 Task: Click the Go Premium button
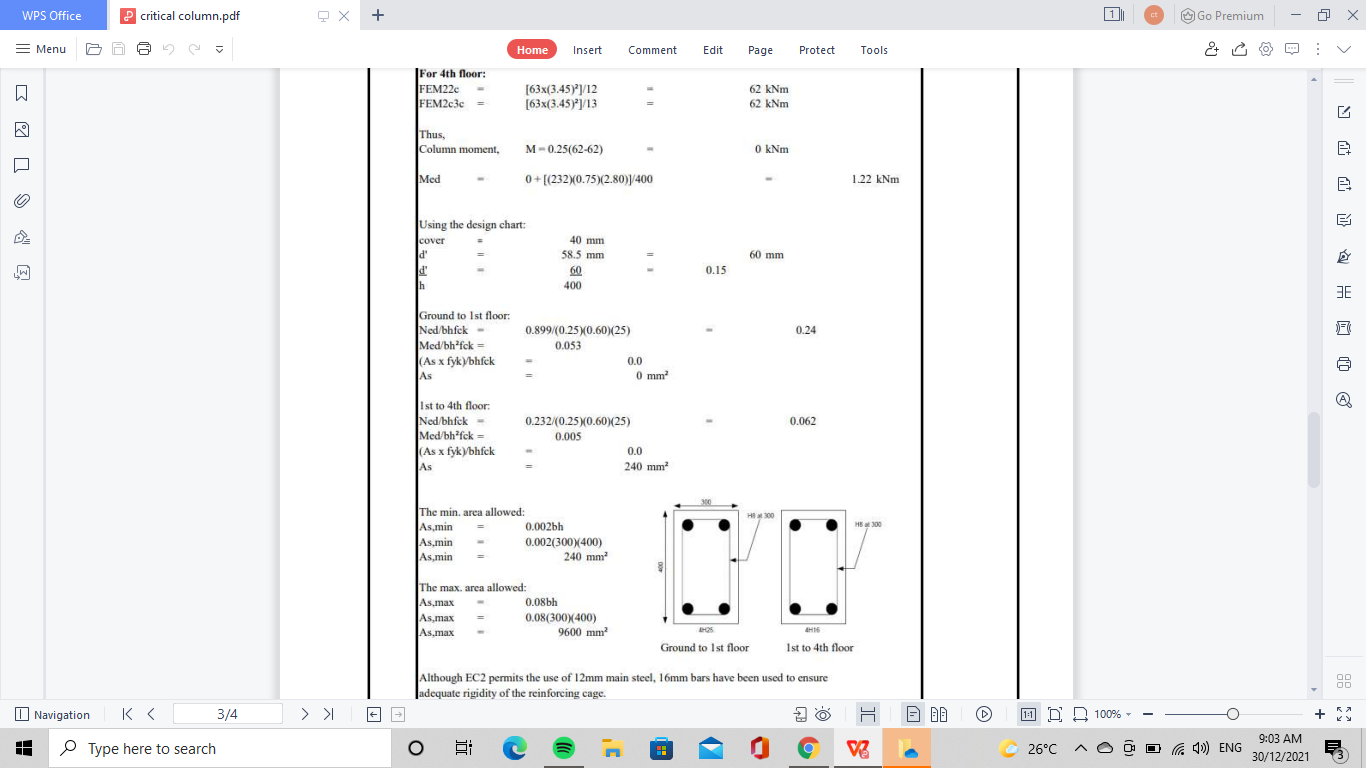tap(1222, 15)
